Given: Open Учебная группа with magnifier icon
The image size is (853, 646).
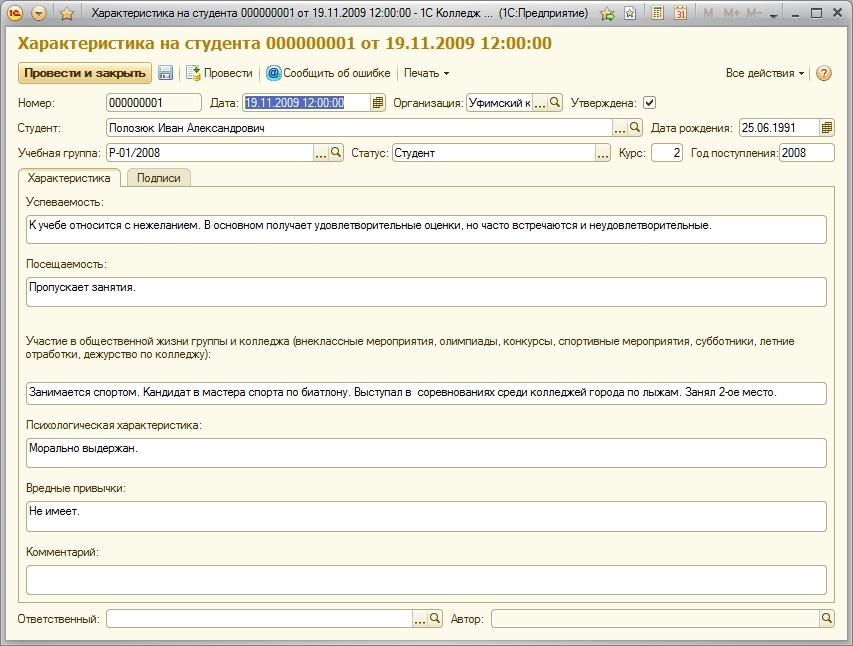Looking at the screenshot, I should click(x=336, y=153).
